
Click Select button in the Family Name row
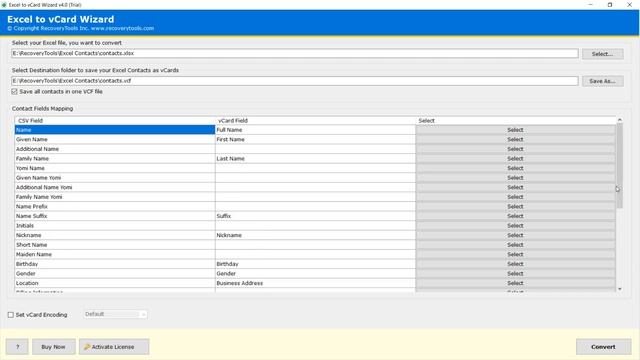(516, 159)
